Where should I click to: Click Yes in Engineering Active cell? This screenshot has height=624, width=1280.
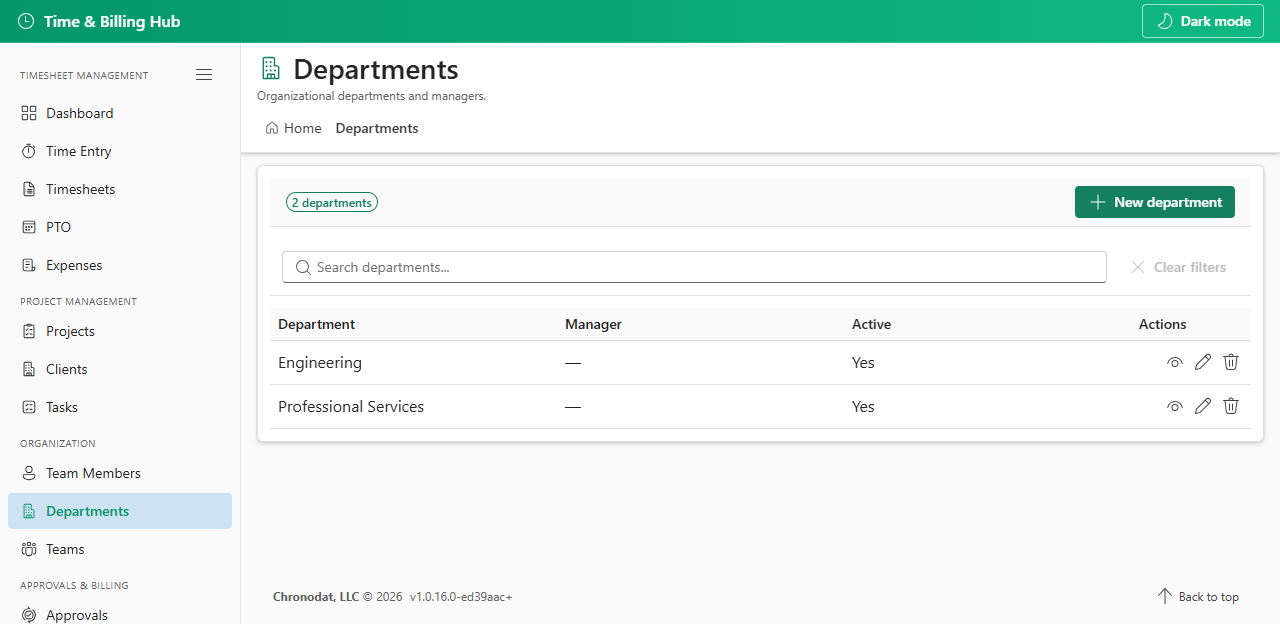coord(863,363)
